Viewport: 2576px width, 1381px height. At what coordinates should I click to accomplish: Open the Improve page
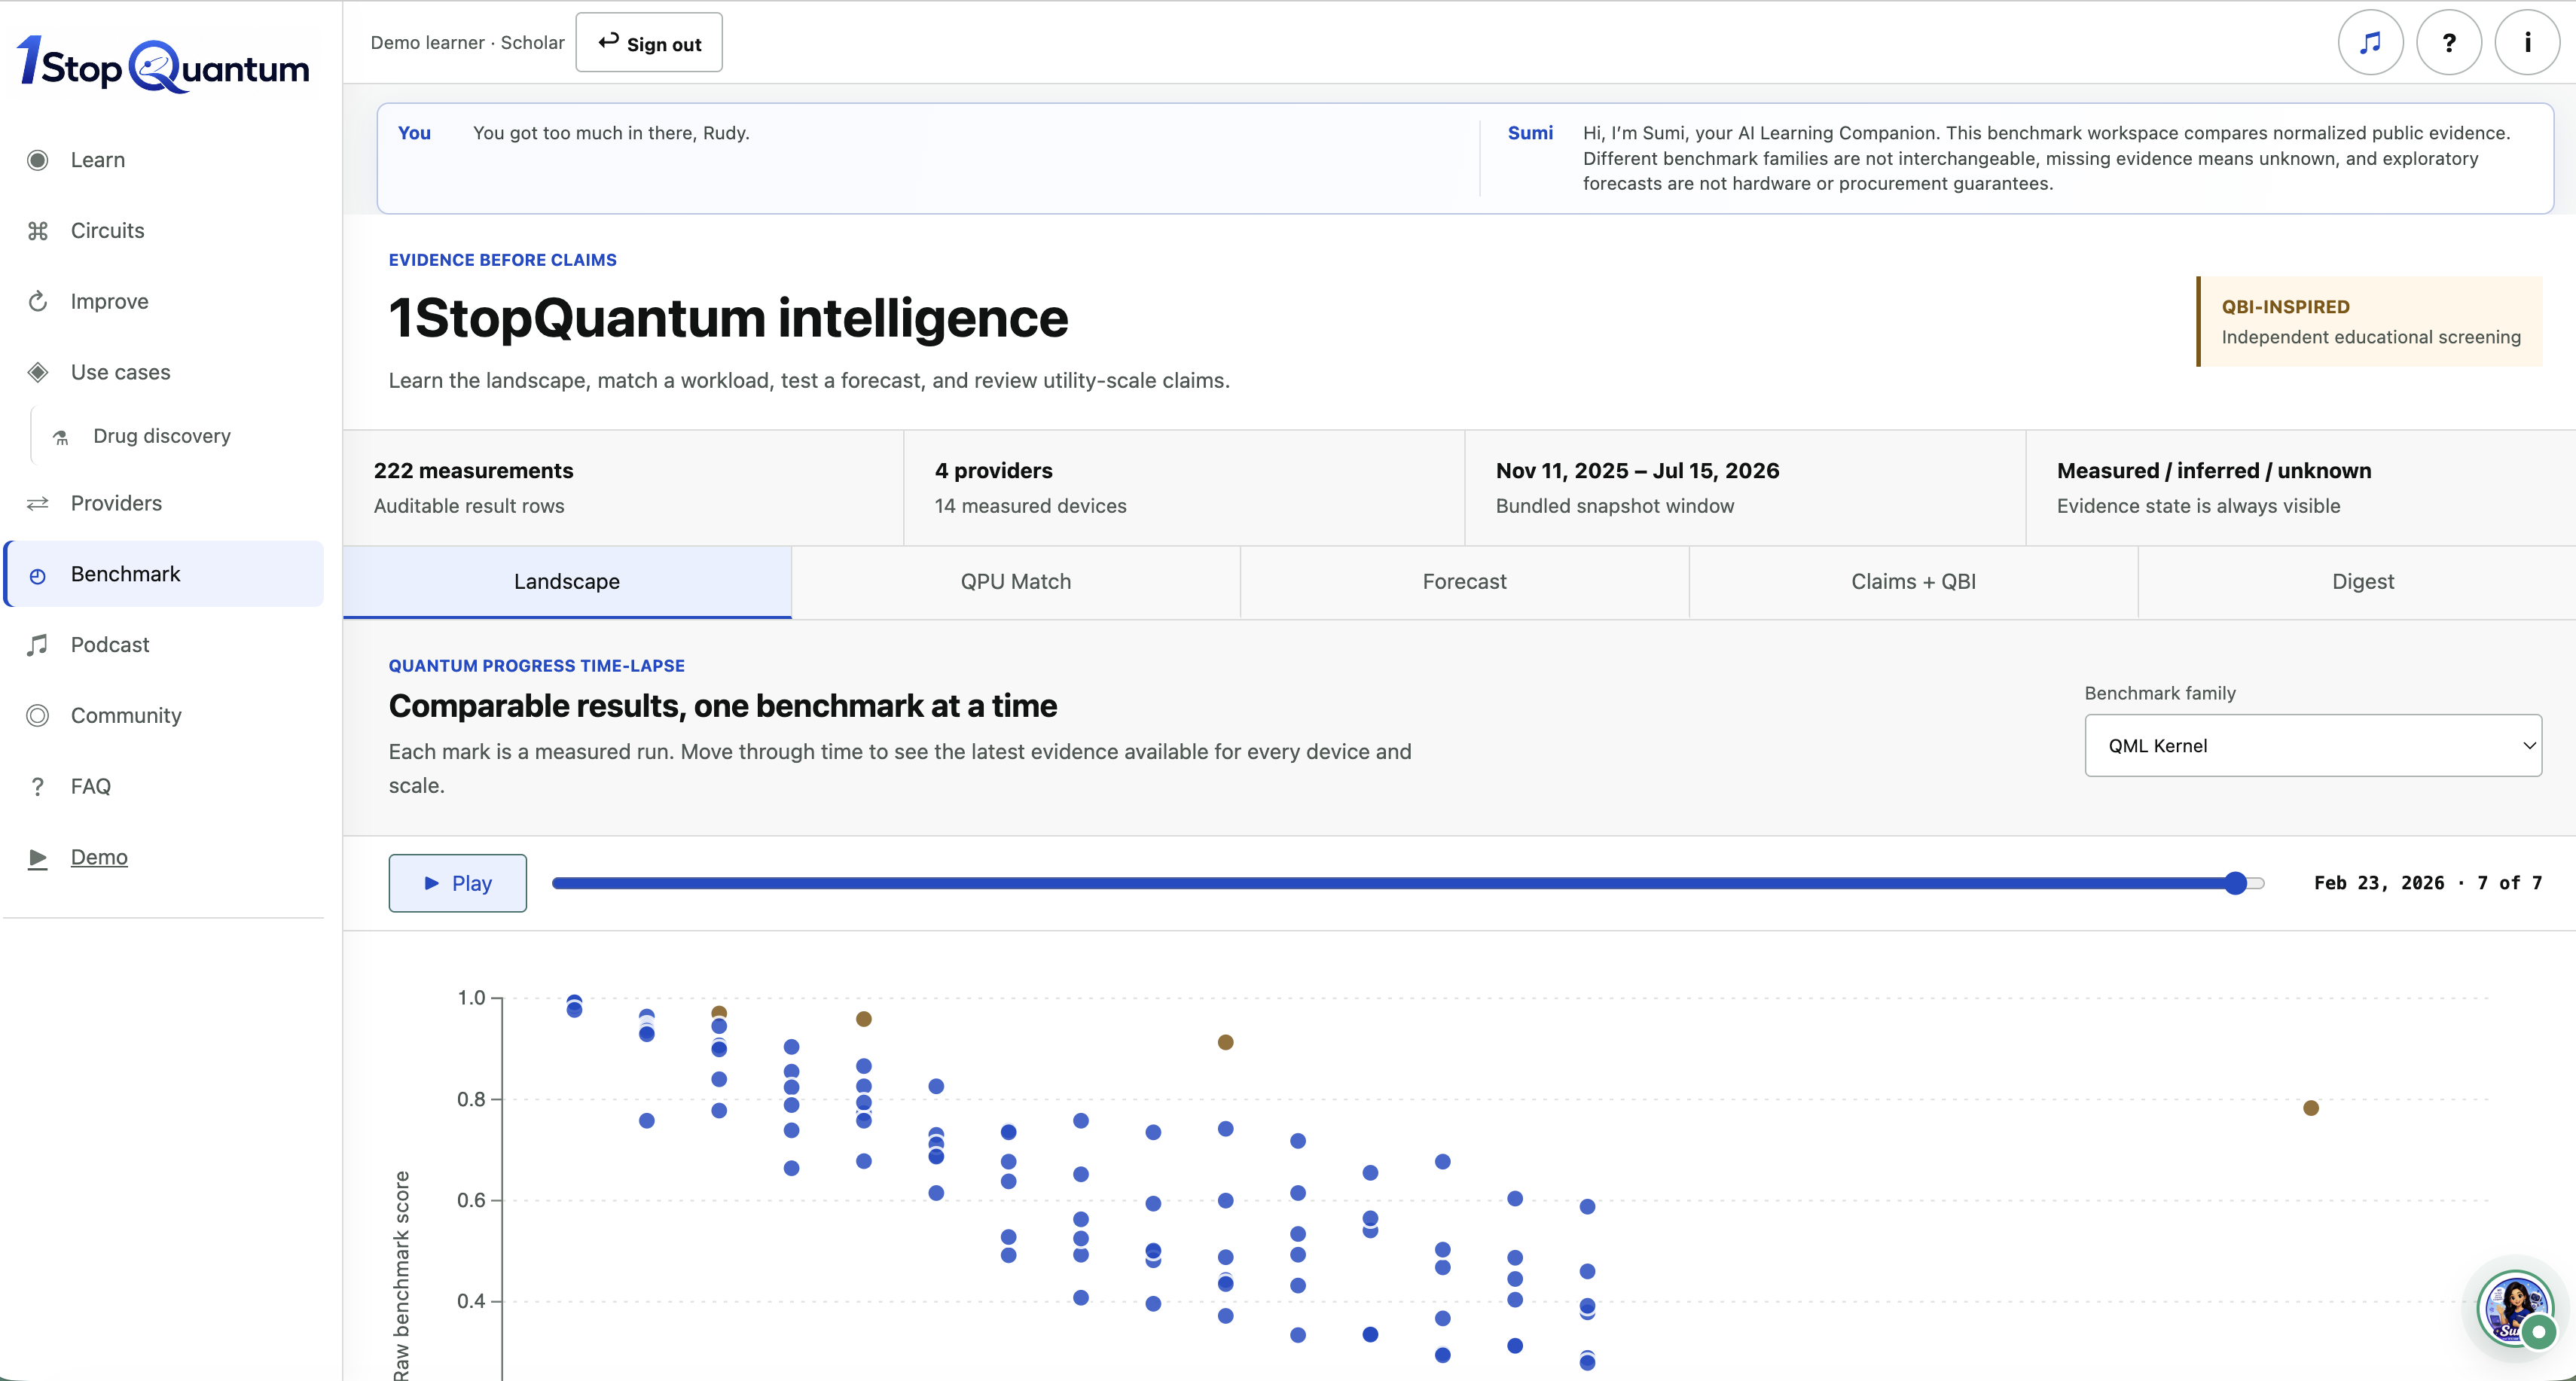[164, 302]
